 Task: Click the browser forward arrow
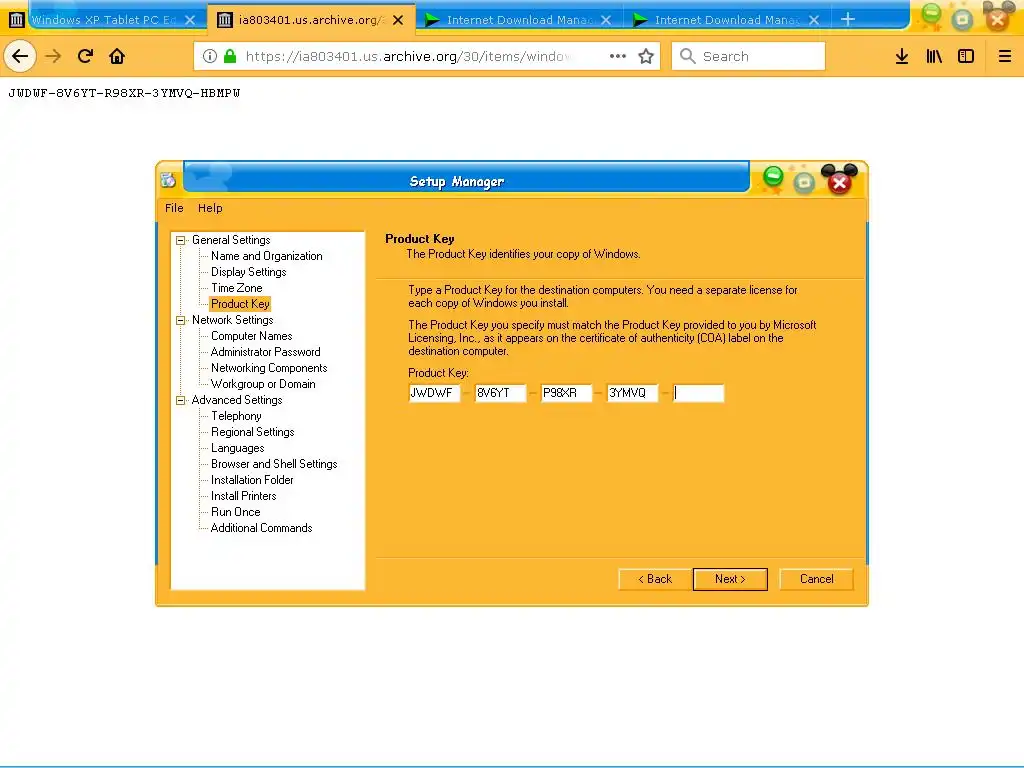pyautogui.click(x=53, y=56)
